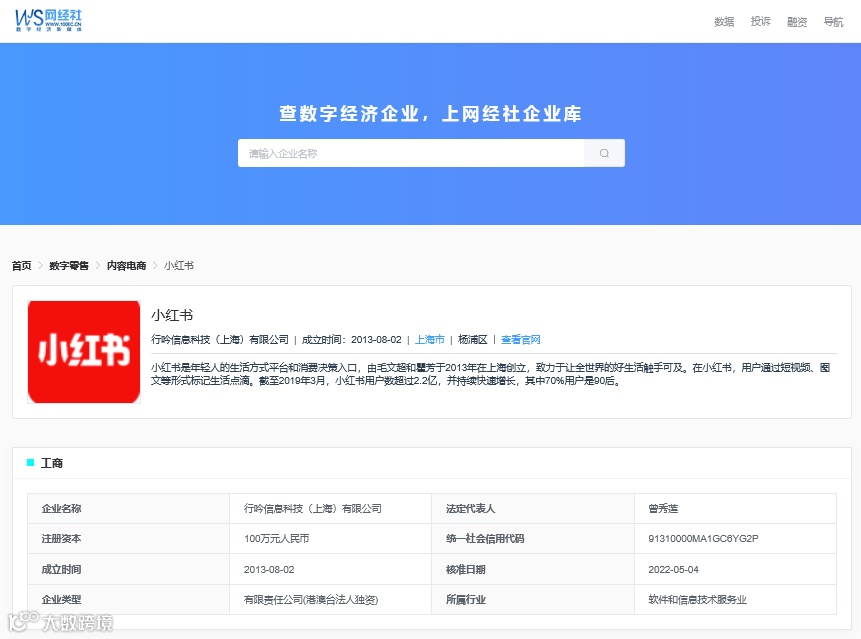
Task: Click the 网经社 site logo
Action: tap(48, 20)
